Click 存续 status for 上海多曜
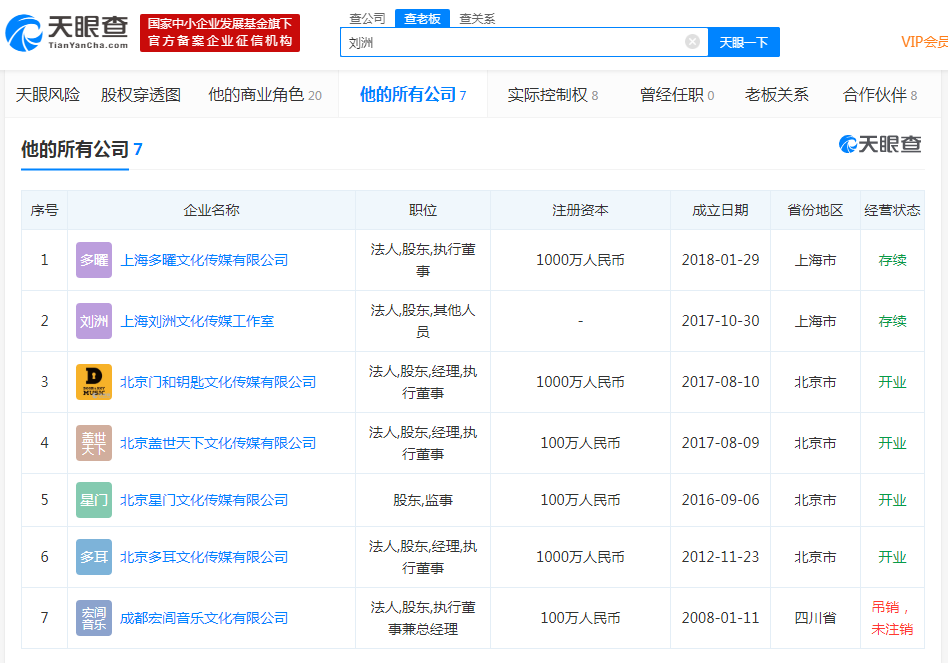This screenshot has width=948, height=663. click(892, 260)
